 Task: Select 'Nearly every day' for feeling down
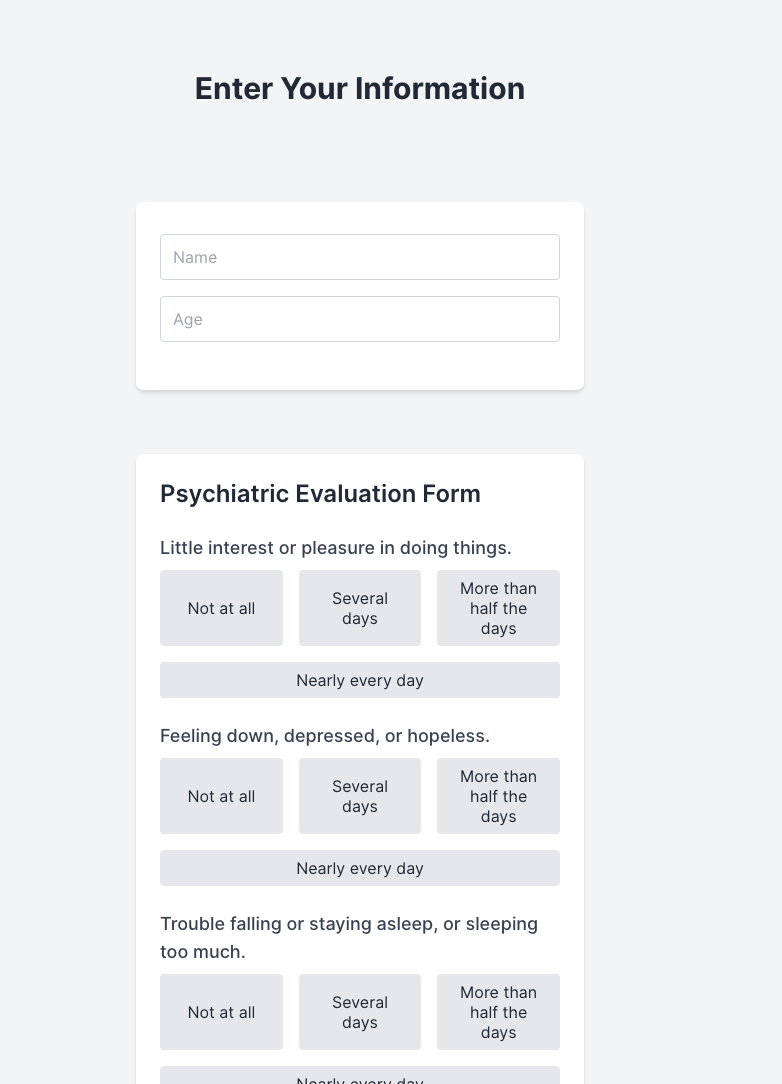360,868
